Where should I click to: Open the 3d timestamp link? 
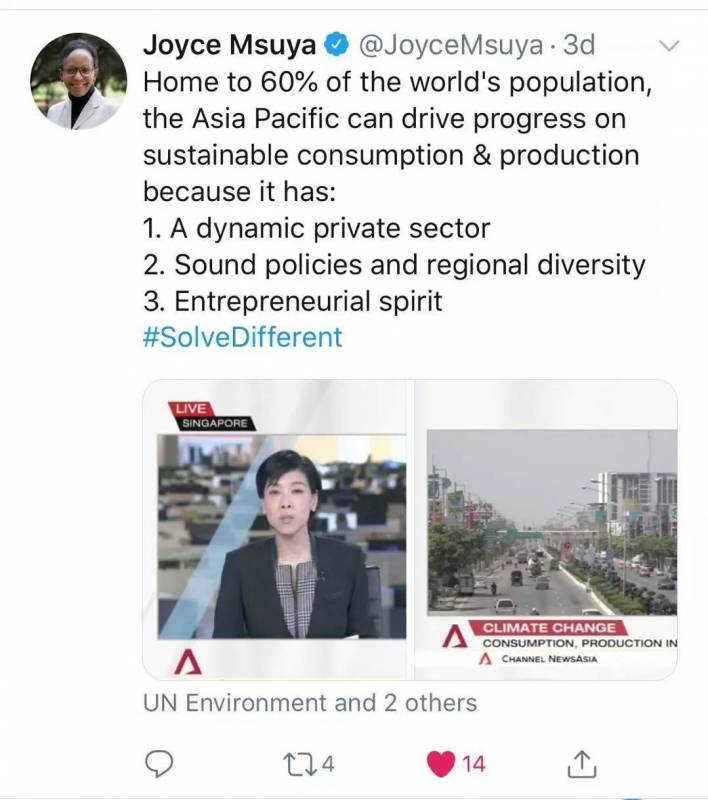578,45
